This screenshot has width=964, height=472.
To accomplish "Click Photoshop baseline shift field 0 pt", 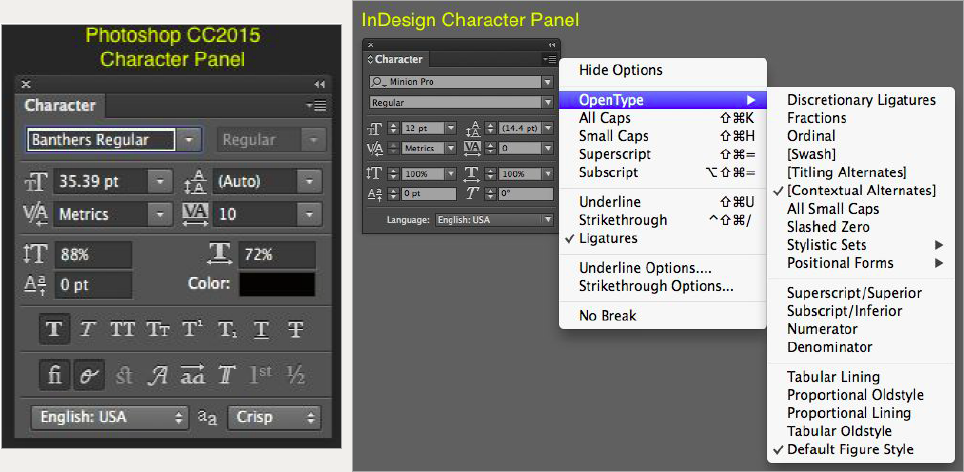I will 93,285.
